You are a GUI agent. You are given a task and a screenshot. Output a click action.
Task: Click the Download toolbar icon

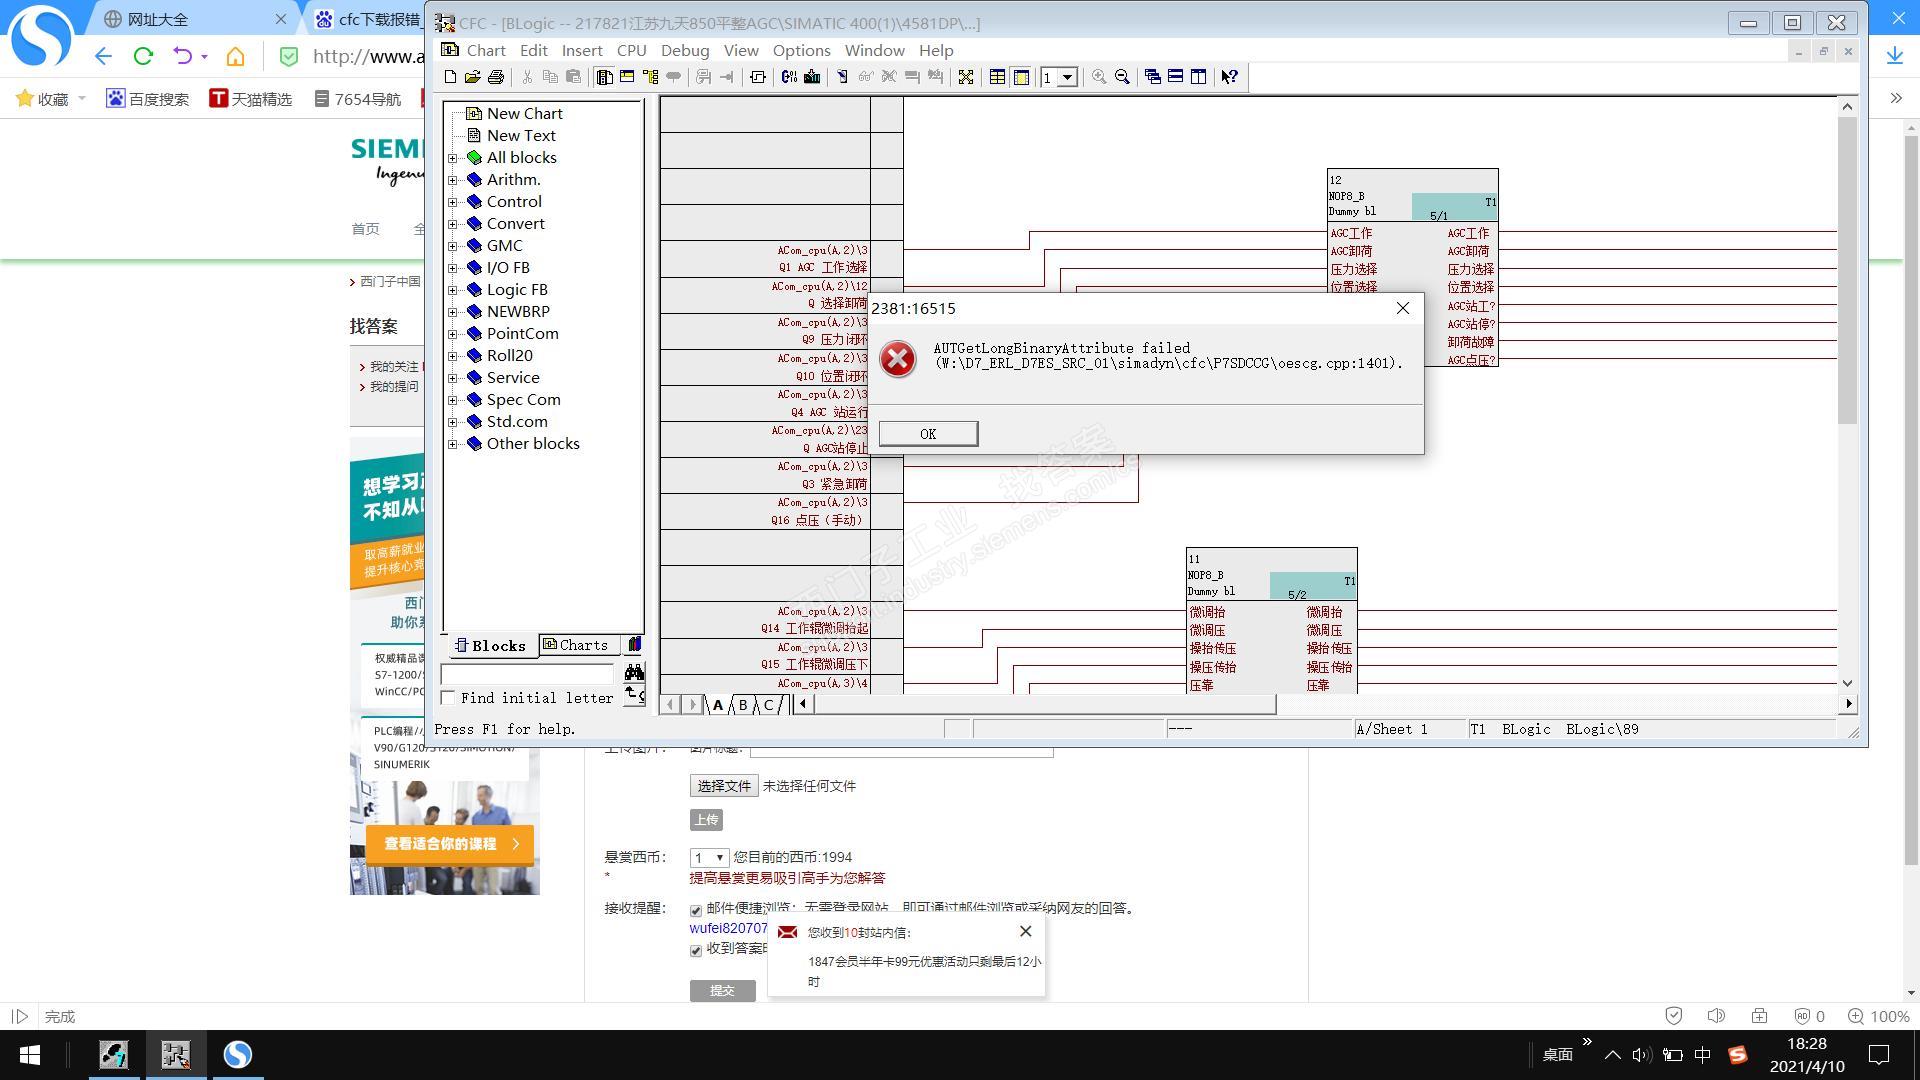812,77
